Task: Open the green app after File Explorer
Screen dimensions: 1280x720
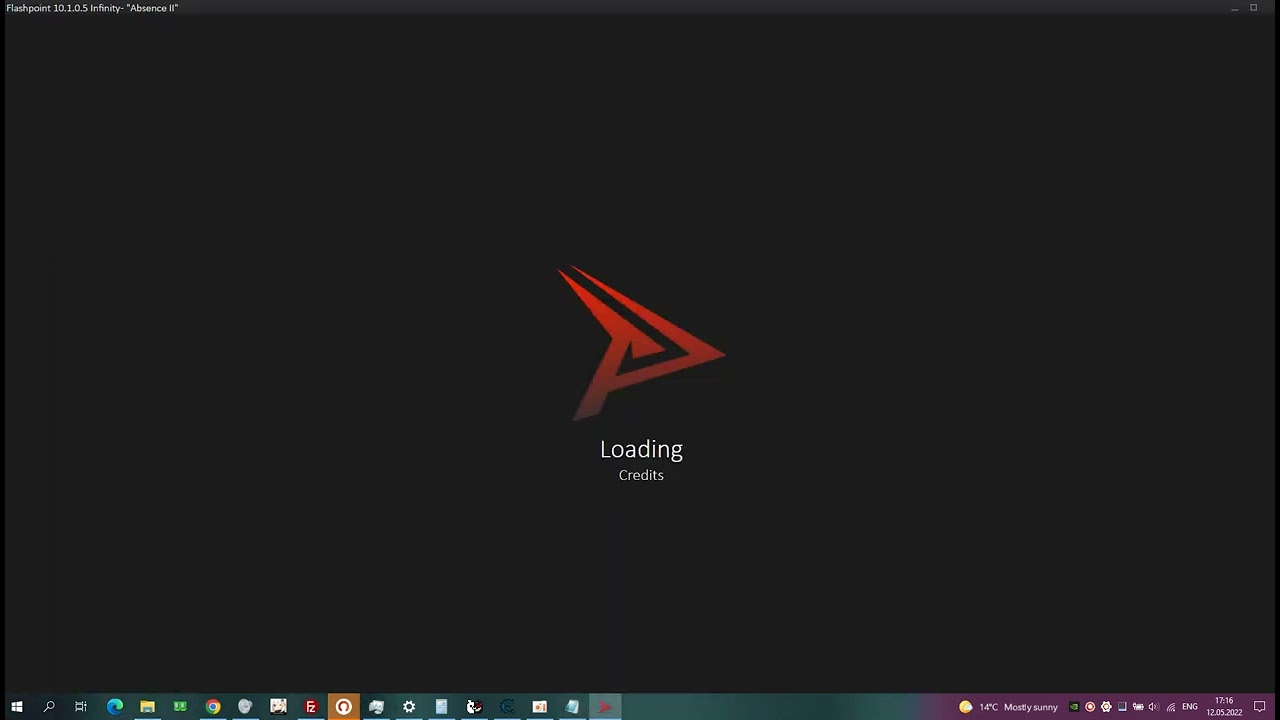Action: tap(180, 707)
